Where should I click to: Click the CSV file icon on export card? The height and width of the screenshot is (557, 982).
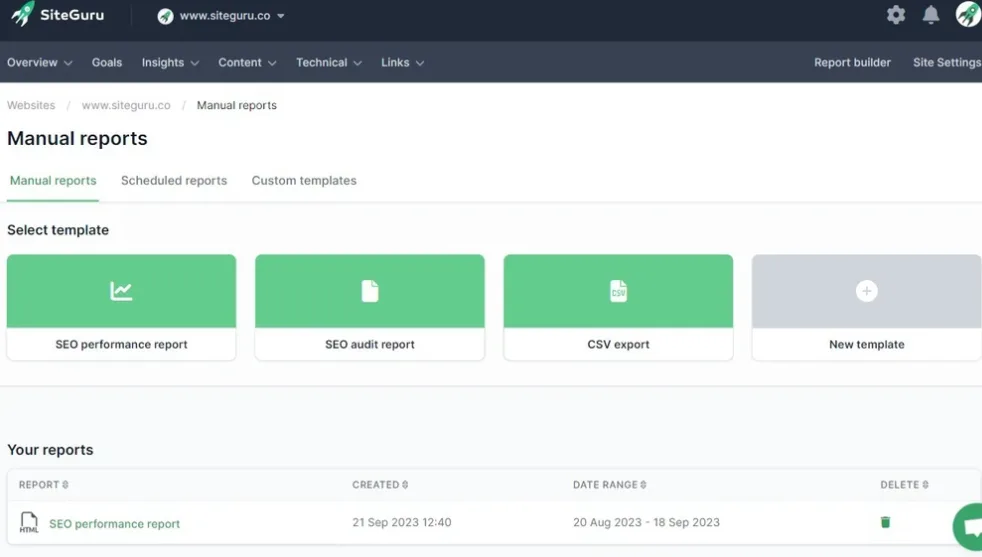(618, 291)
